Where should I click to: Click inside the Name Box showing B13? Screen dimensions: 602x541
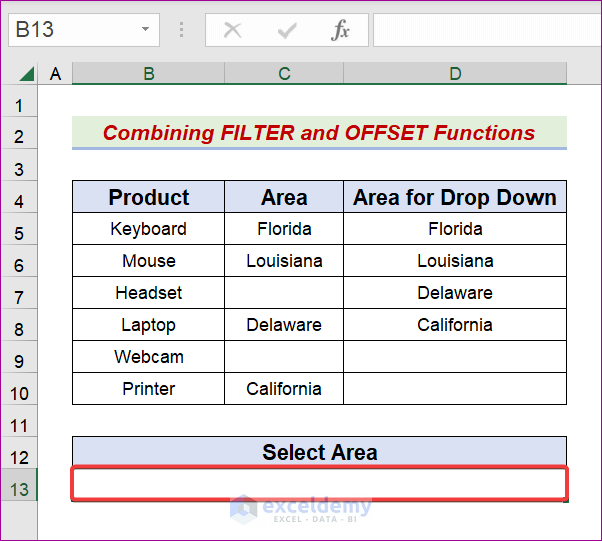pyautogui.click(x=70, y=30)
